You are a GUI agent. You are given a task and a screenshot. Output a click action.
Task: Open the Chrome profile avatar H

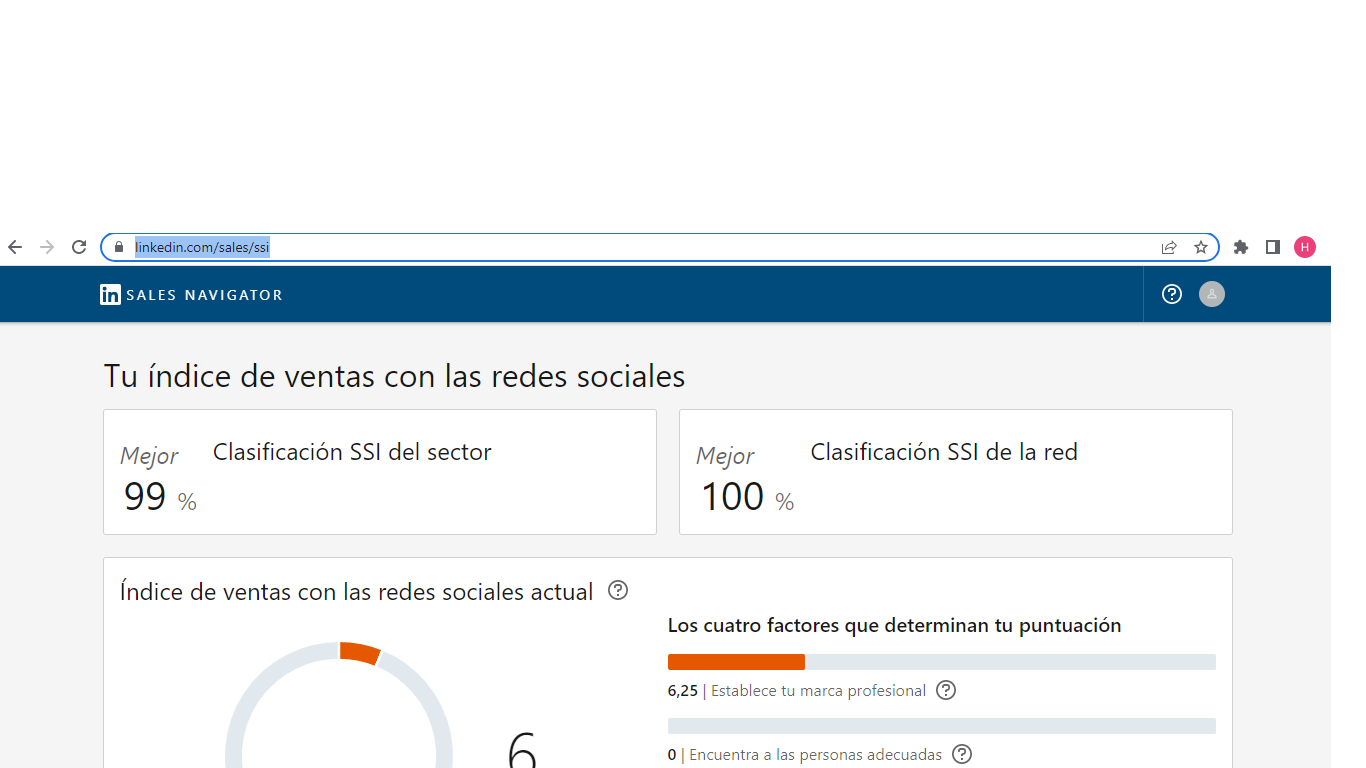pyautogui.click(x=1305, y=247)
